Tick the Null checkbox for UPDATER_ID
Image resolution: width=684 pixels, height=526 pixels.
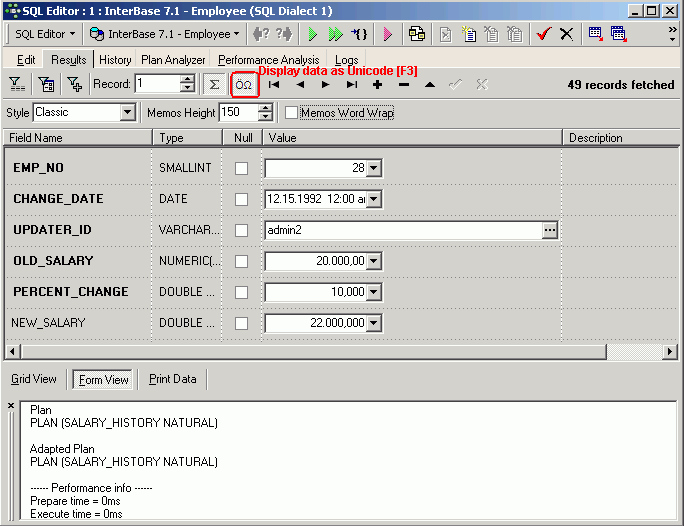[x=241, y=230]
